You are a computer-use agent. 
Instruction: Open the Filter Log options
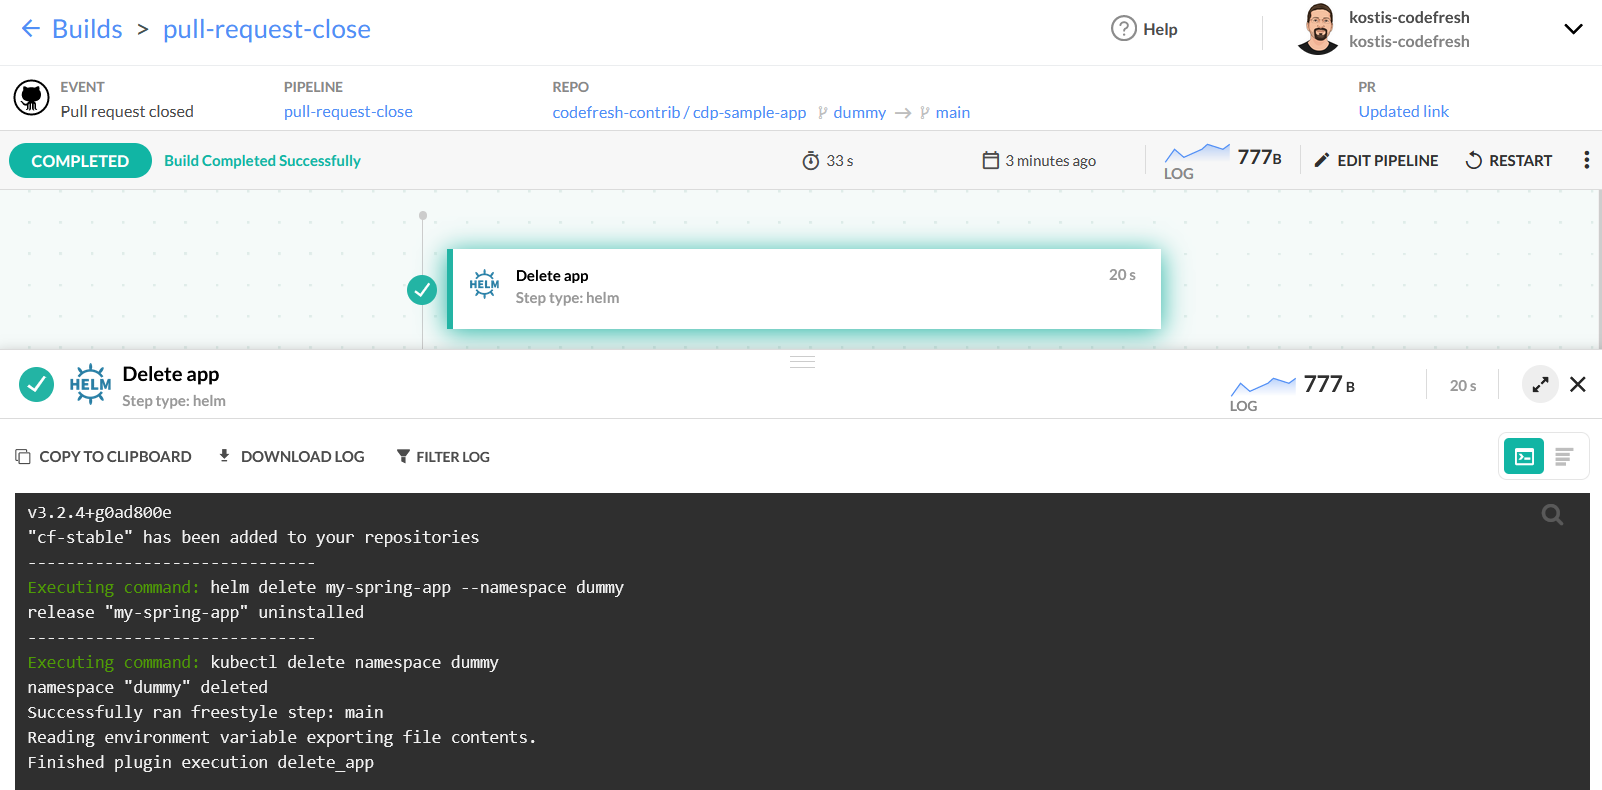[443, 457]
